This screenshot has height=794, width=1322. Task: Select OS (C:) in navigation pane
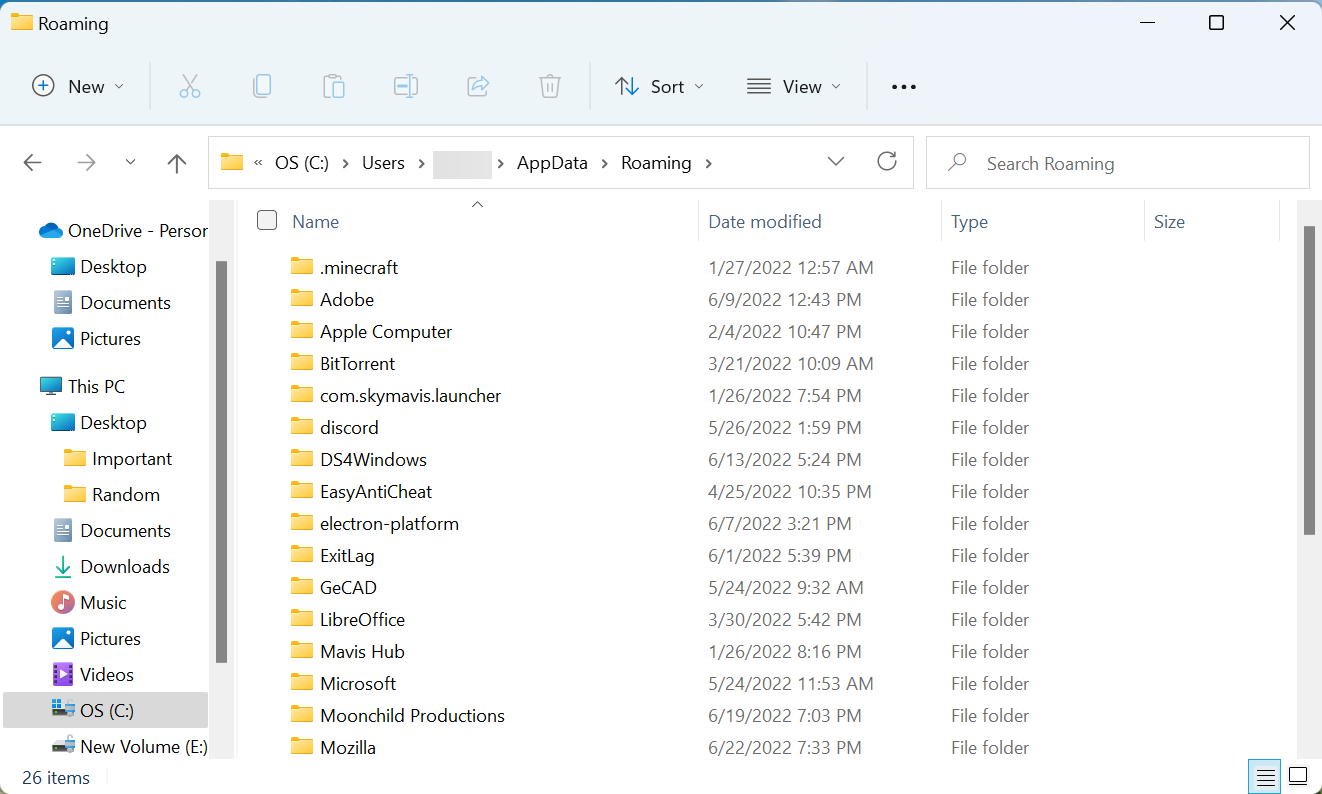point(106,710)
